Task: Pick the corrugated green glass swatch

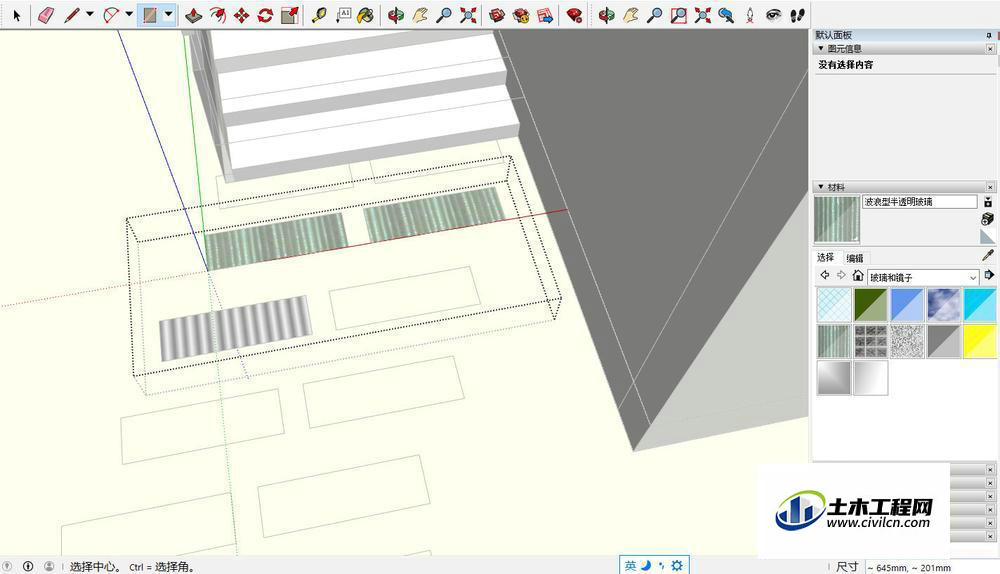Action: [834, 341]
